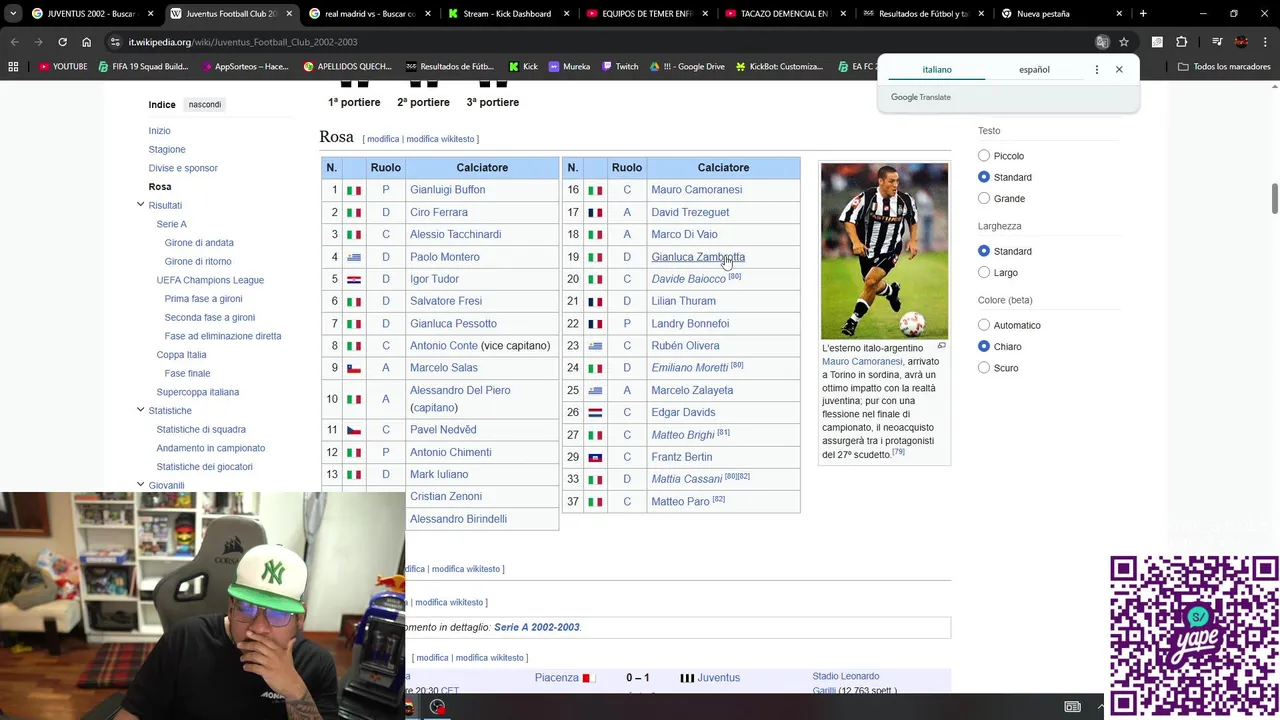Click the Google Translate icon in address bar

pos(1102,42)
